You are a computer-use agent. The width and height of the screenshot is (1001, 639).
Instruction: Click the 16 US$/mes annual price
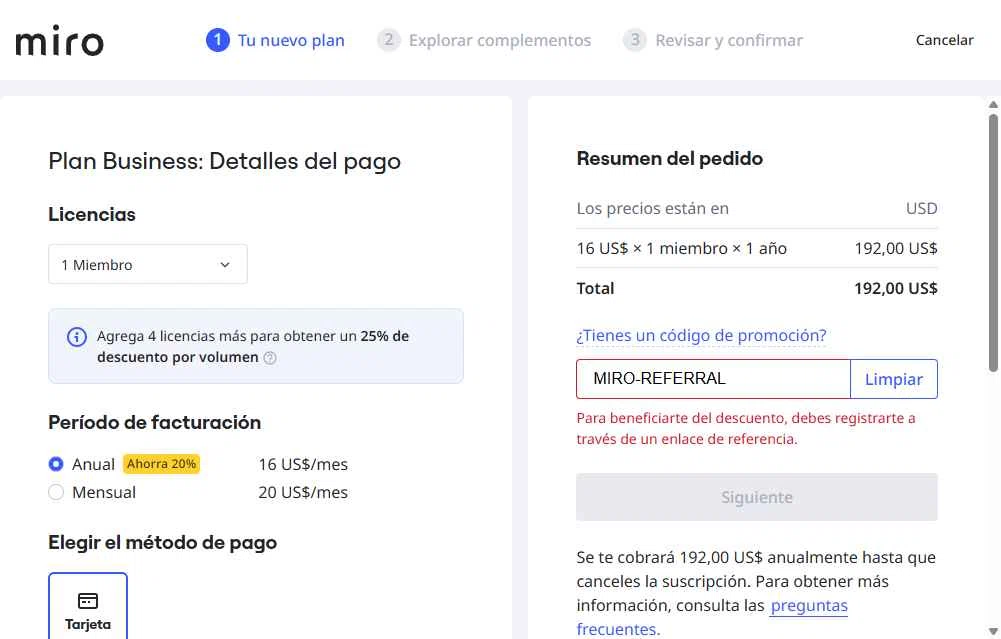click(x=303, y=465)
